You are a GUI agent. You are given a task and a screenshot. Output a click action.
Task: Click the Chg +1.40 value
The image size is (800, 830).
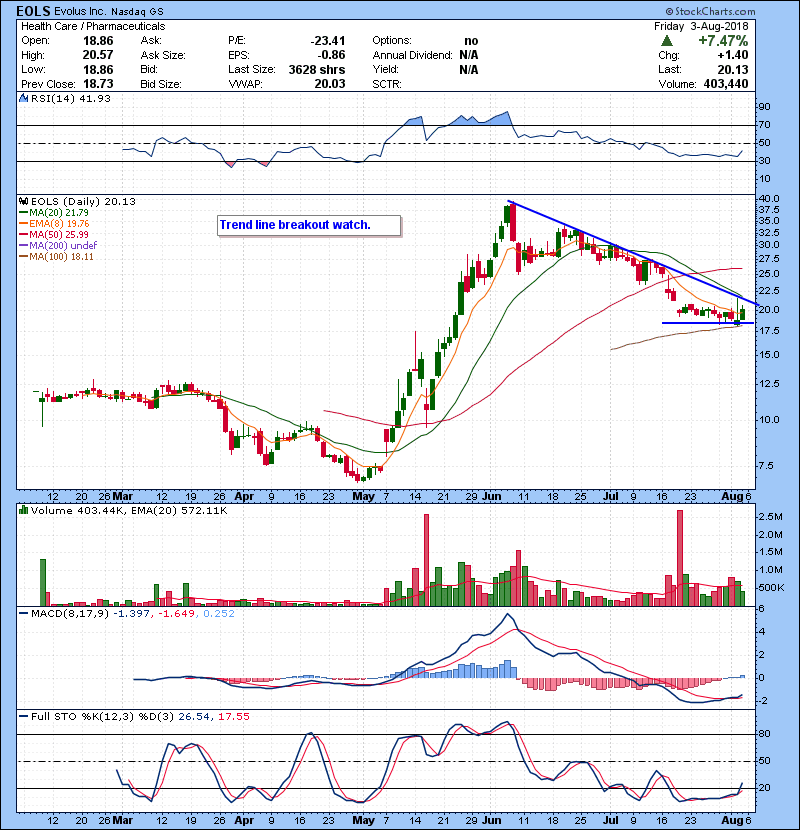(x=733, y=55)
